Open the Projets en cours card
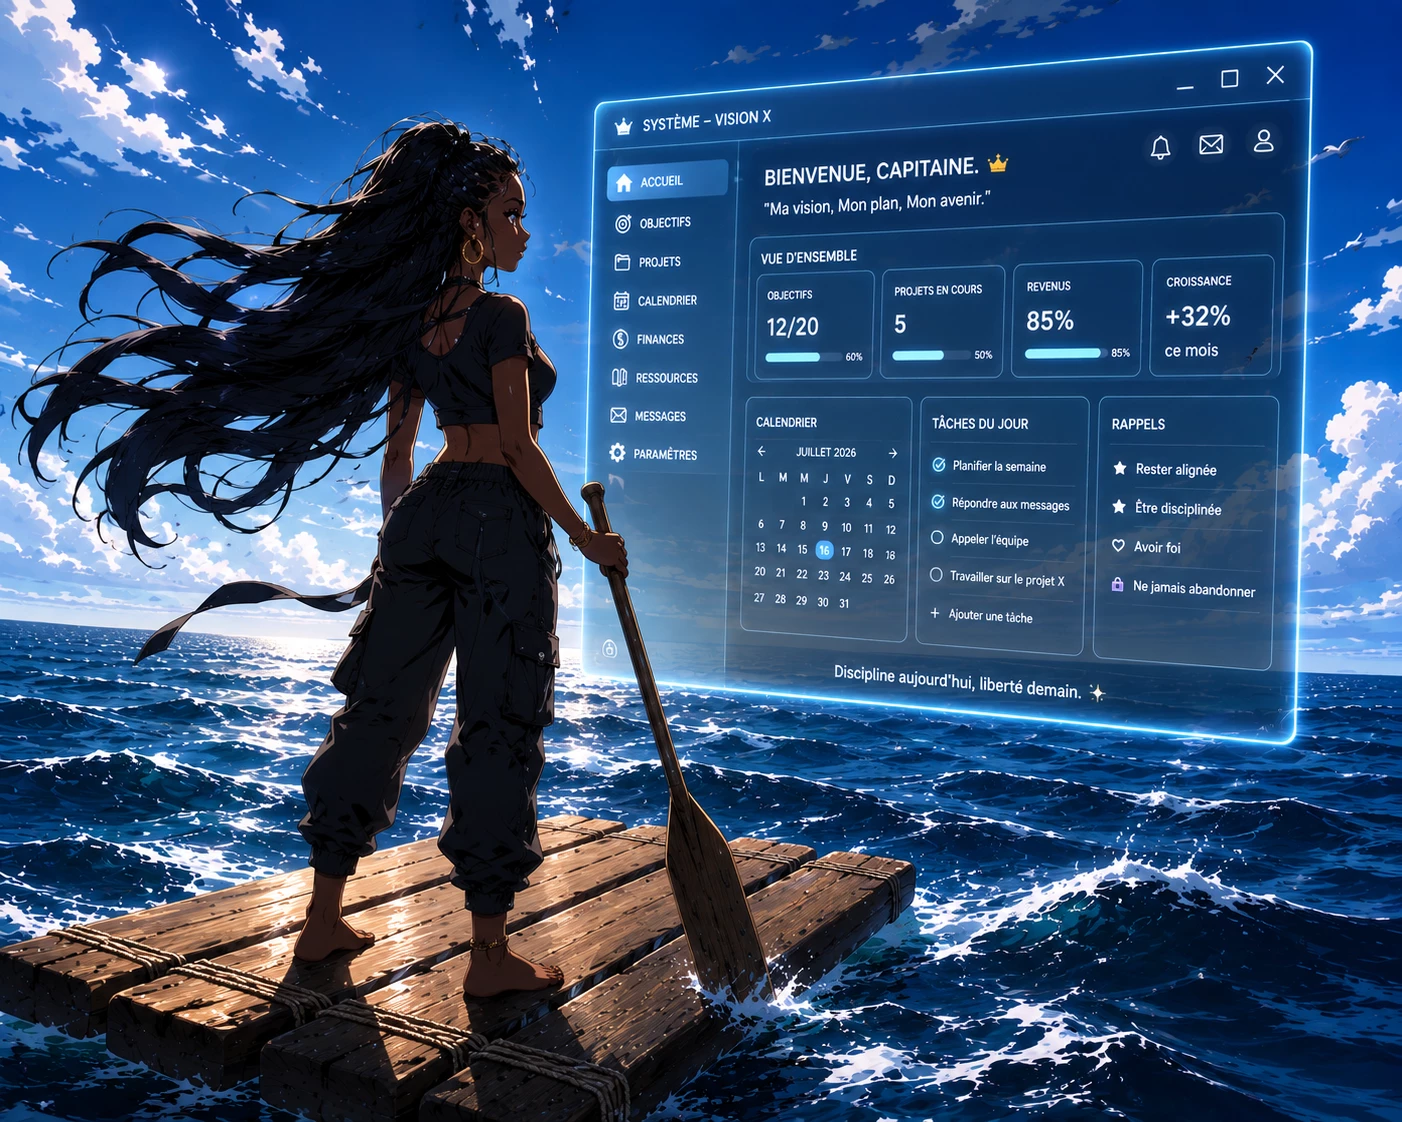The width and height of the screenshot is (1402, 1122). 942,322
